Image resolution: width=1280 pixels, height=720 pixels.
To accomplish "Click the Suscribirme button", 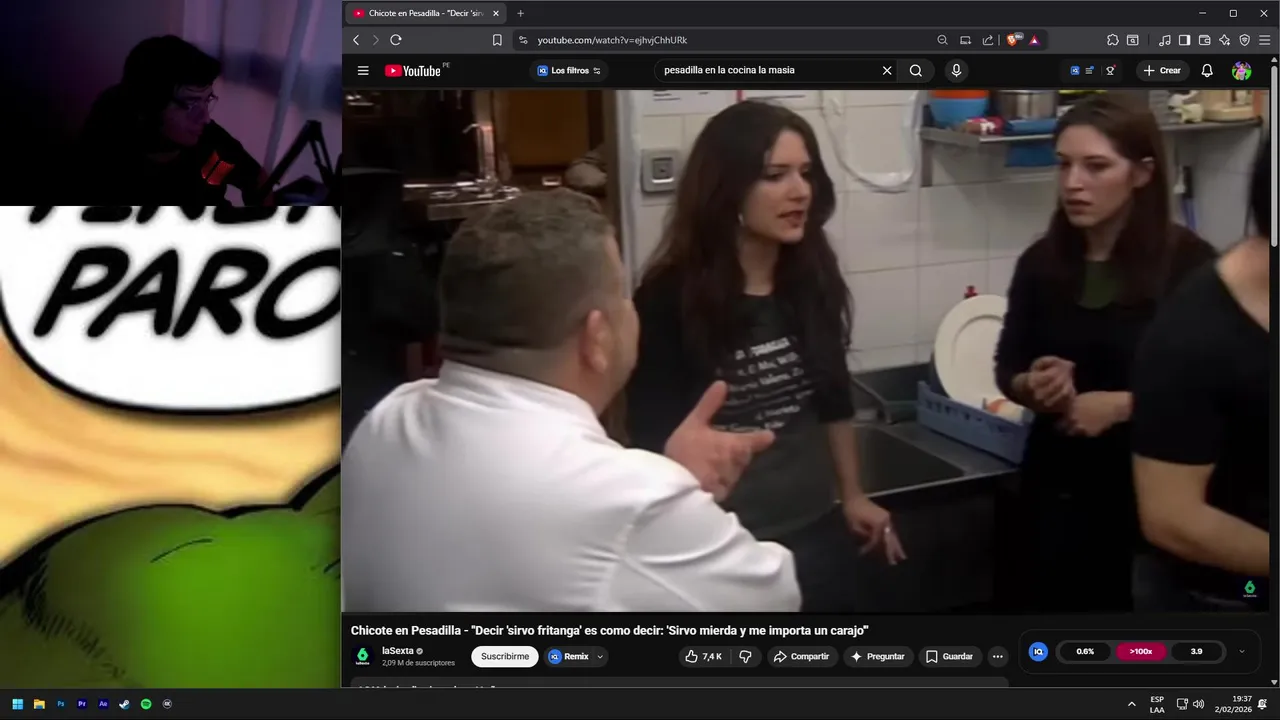I will [x=505, y=656].
